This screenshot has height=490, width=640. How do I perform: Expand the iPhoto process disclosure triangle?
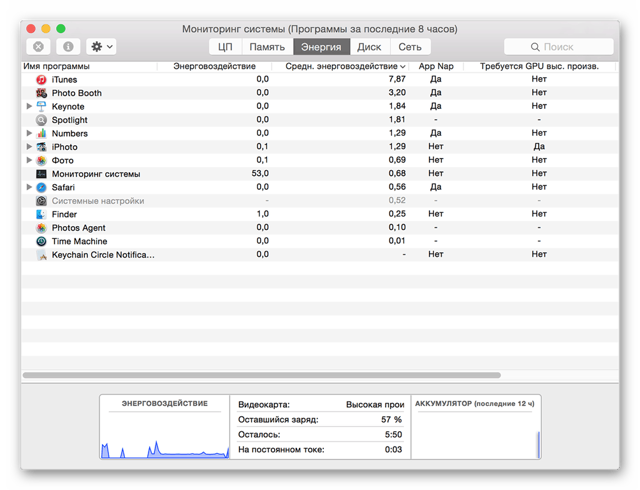point(29,147)
